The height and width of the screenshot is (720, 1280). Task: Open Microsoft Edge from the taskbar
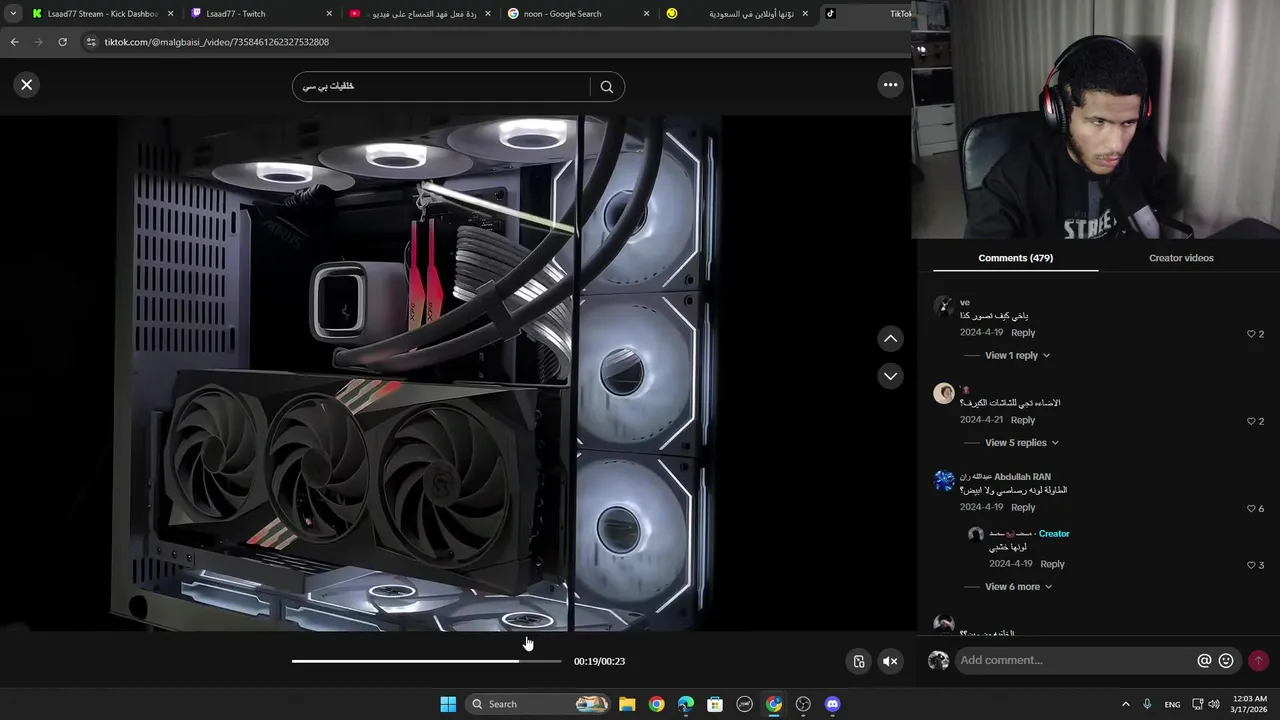point(685,704)
